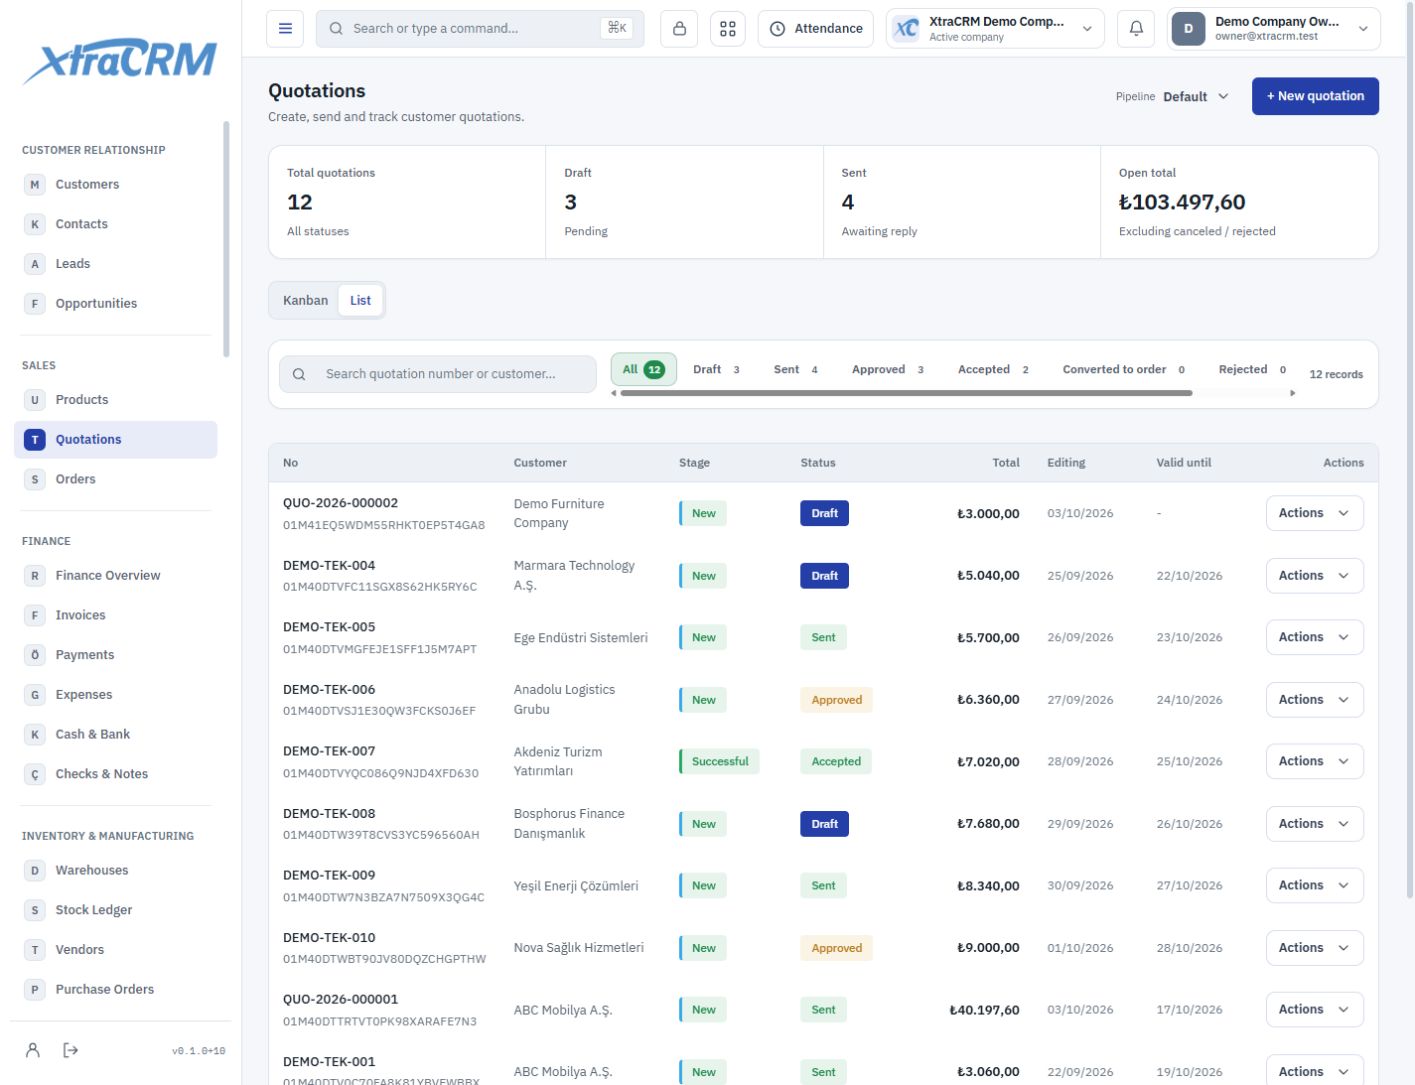
Task: Filter by the Sent status tab
Action: tap(795, 370)
